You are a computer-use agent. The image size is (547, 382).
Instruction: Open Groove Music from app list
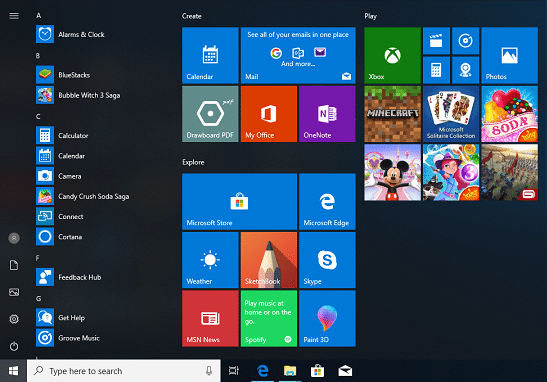(x=68, y=338)
